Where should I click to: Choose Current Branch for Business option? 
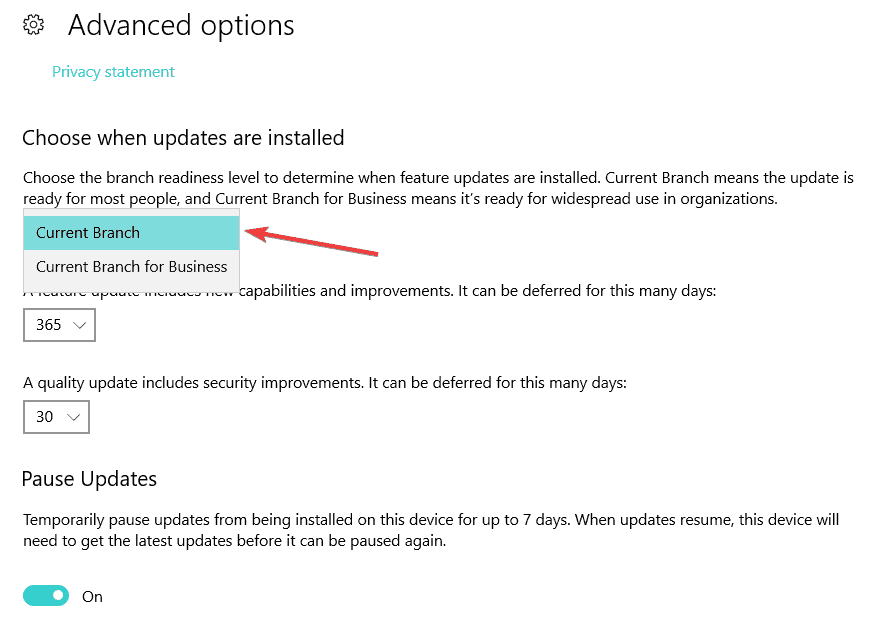tap(131, 267)
